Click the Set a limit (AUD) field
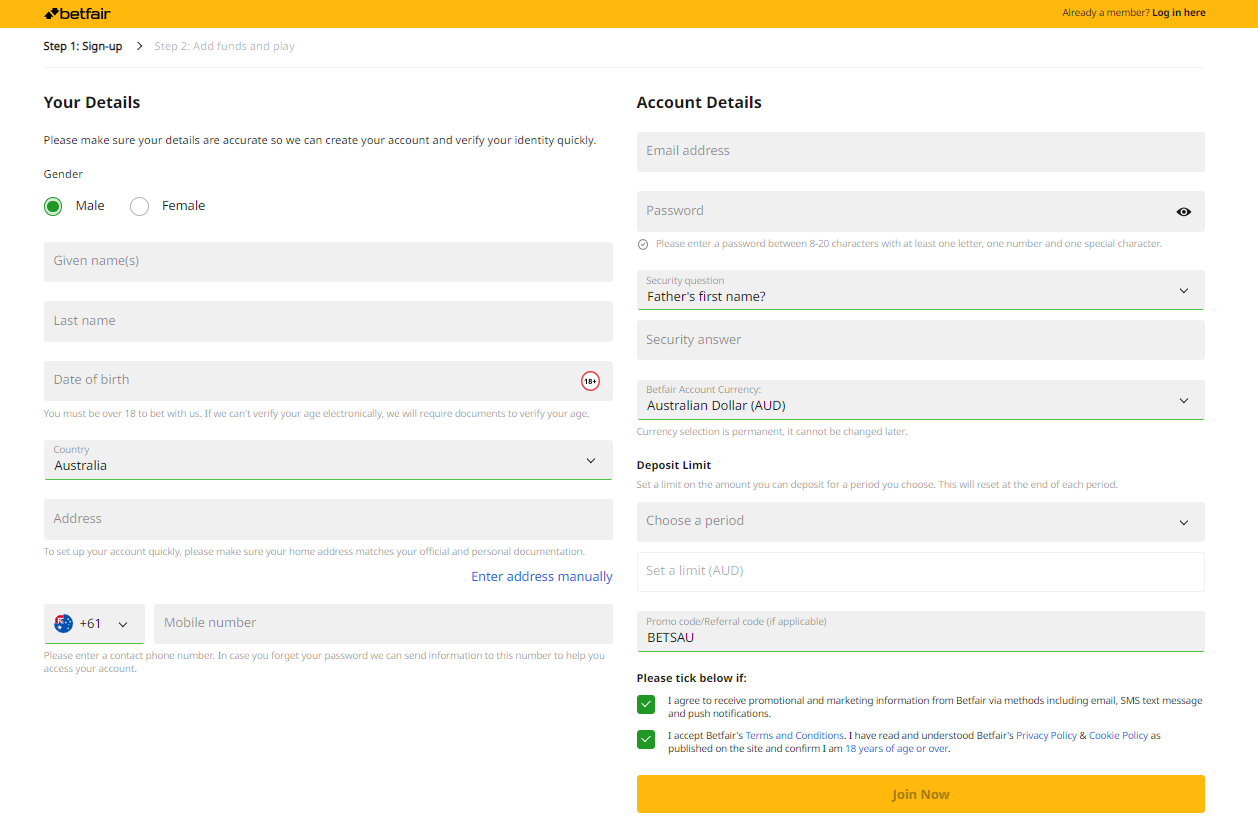Viewport: 1258px width, 830px height. (x=920, y=572)
